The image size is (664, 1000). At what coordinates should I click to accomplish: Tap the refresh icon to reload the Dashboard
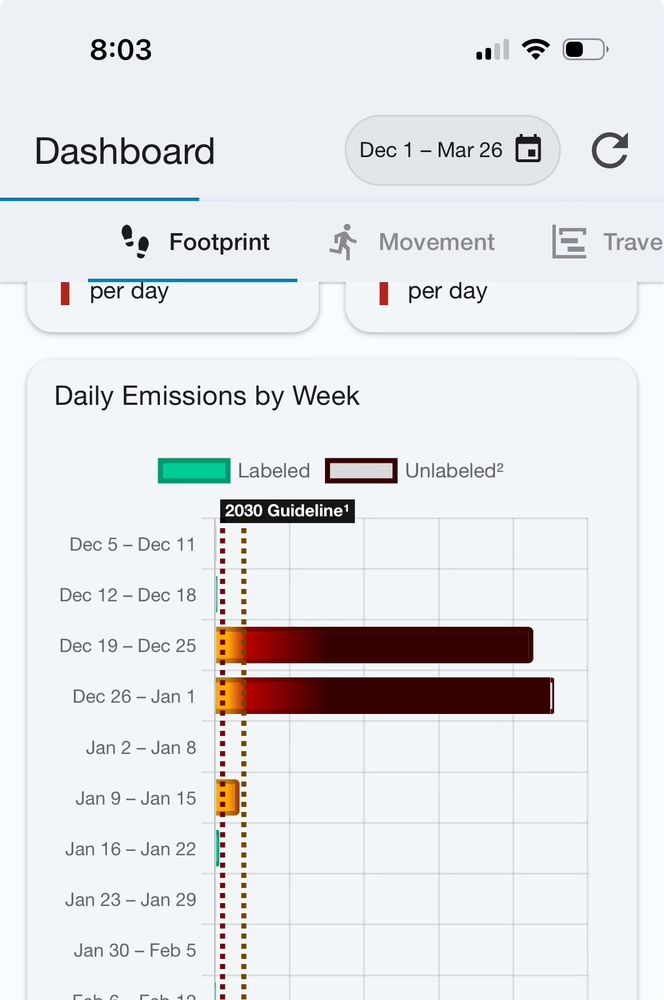pyautogui.click(x=609, y=149)
